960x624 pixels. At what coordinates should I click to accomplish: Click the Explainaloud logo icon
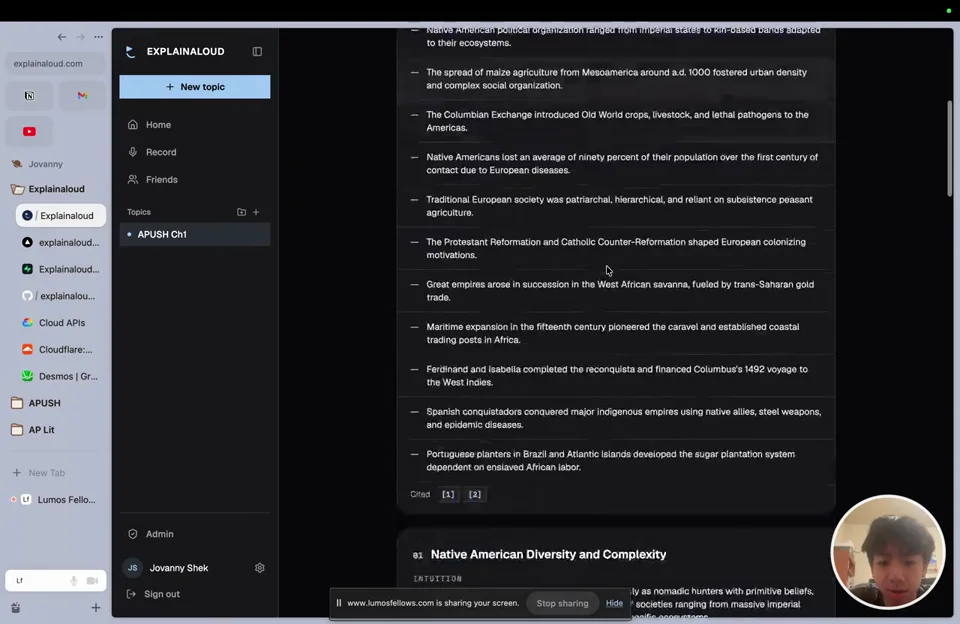(x=130, y=51)
